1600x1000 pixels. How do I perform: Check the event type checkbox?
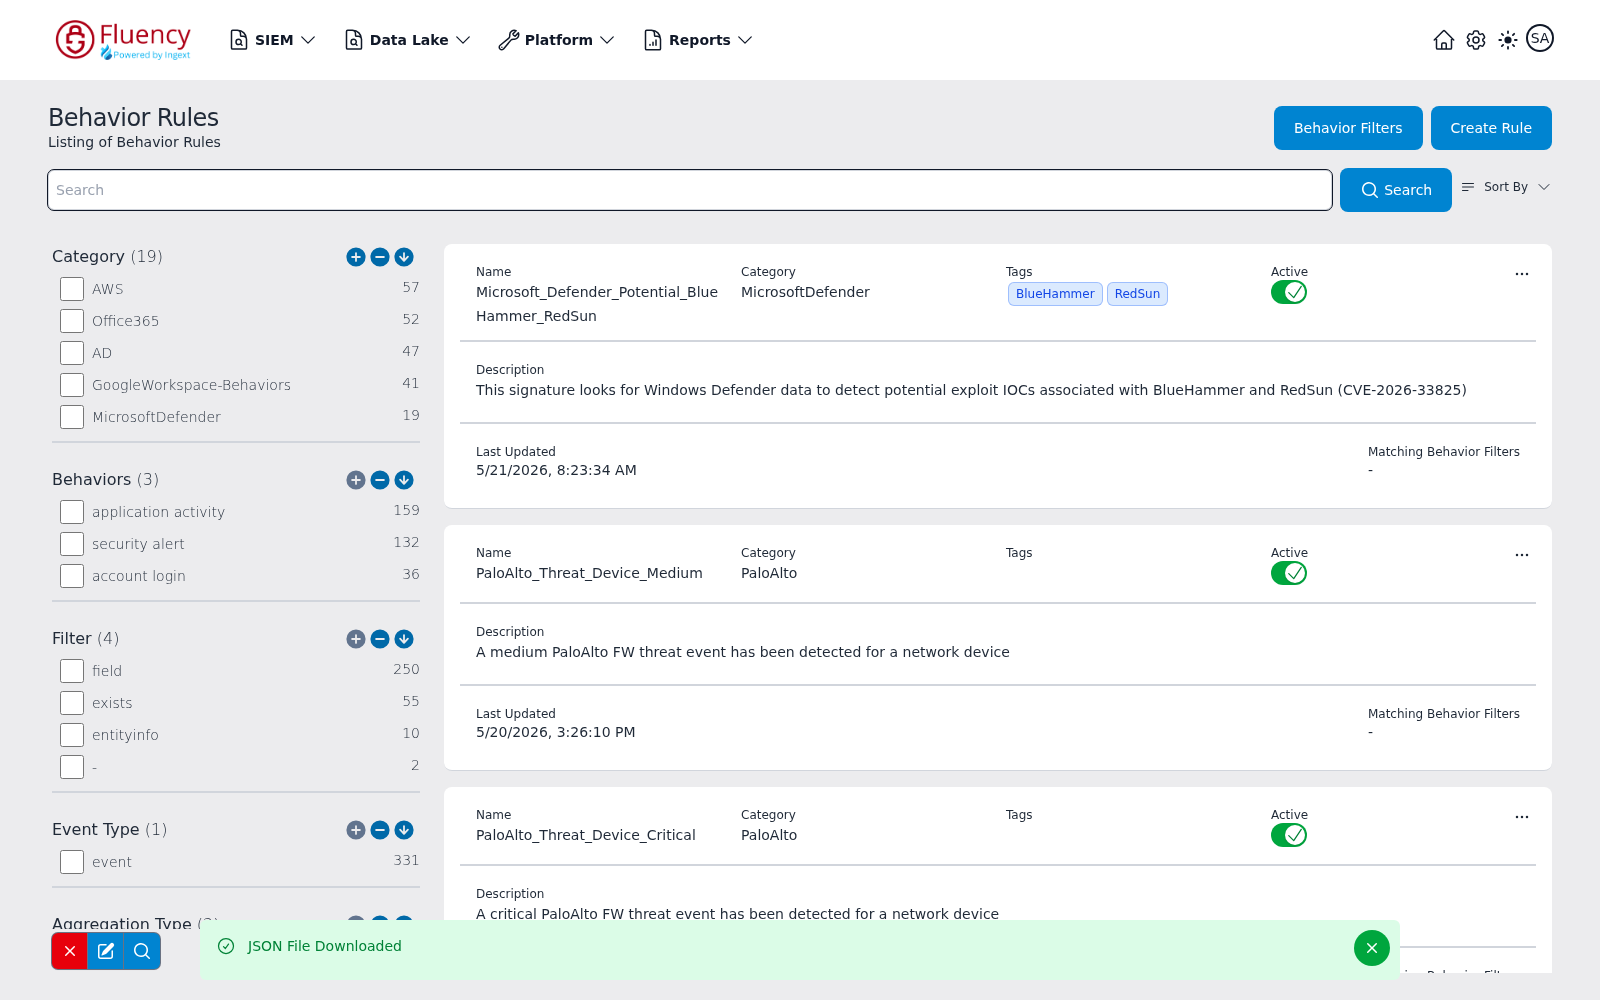[x=72, y=862]
